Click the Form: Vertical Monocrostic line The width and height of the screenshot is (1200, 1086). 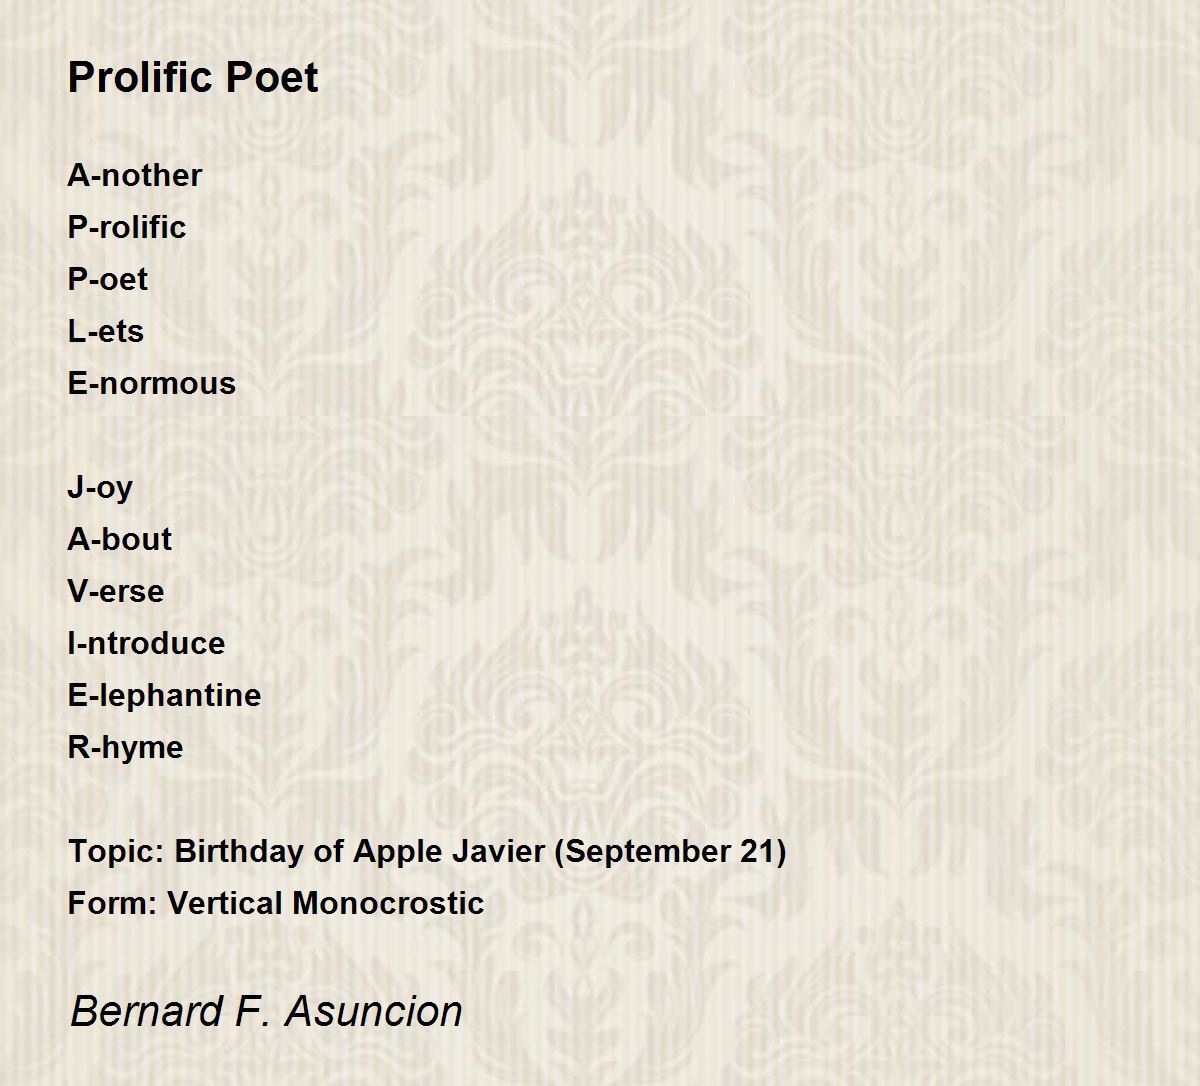point(276,903)
